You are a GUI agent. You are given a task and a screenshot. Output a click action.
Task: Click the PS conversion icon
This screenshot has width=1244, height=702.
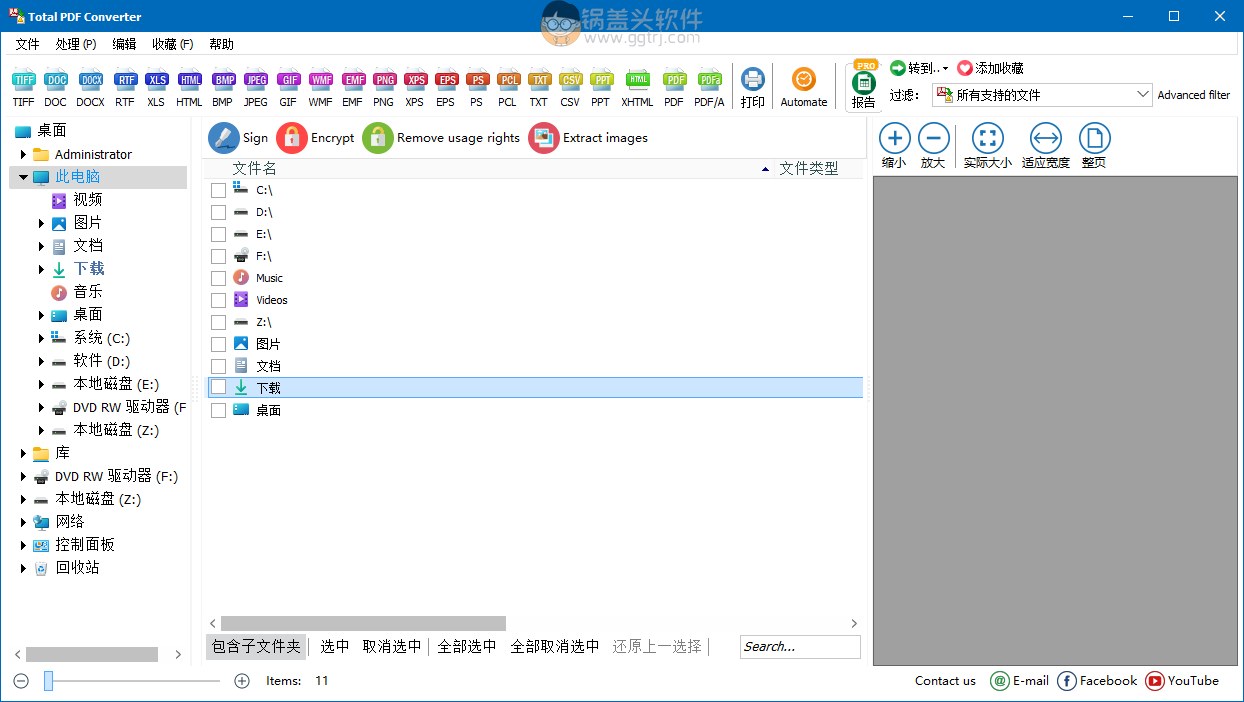477,80
